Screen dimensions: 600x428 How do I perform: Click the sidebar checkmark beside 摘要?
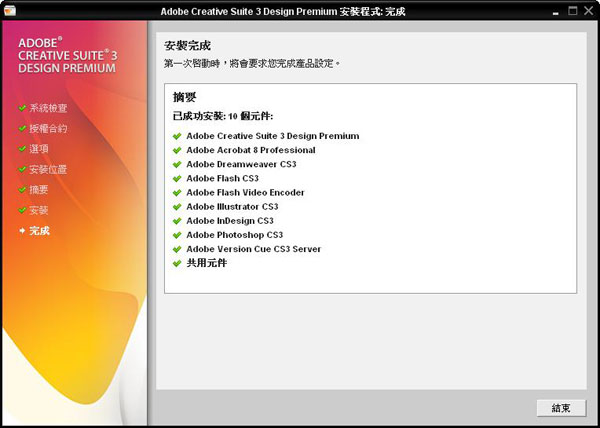tap(22, 189)
